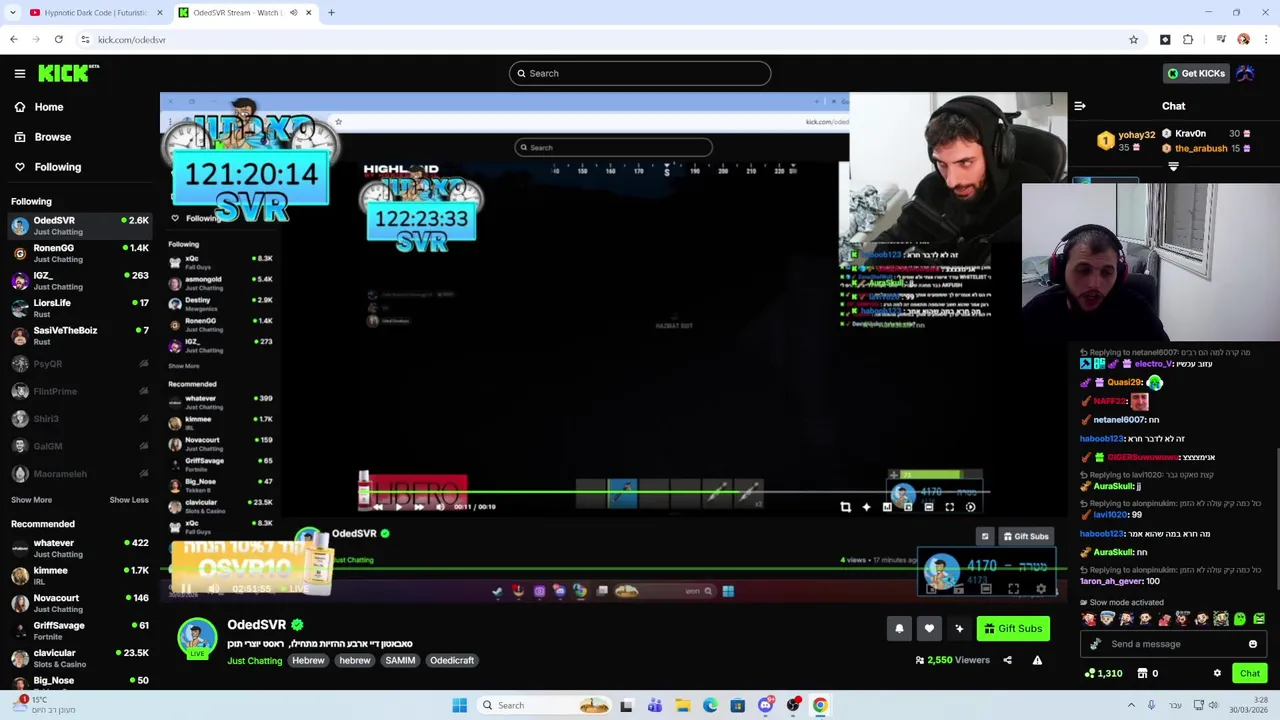Click Show More under Following
The image size is (1280, 720).
click(x=31, y=500)
